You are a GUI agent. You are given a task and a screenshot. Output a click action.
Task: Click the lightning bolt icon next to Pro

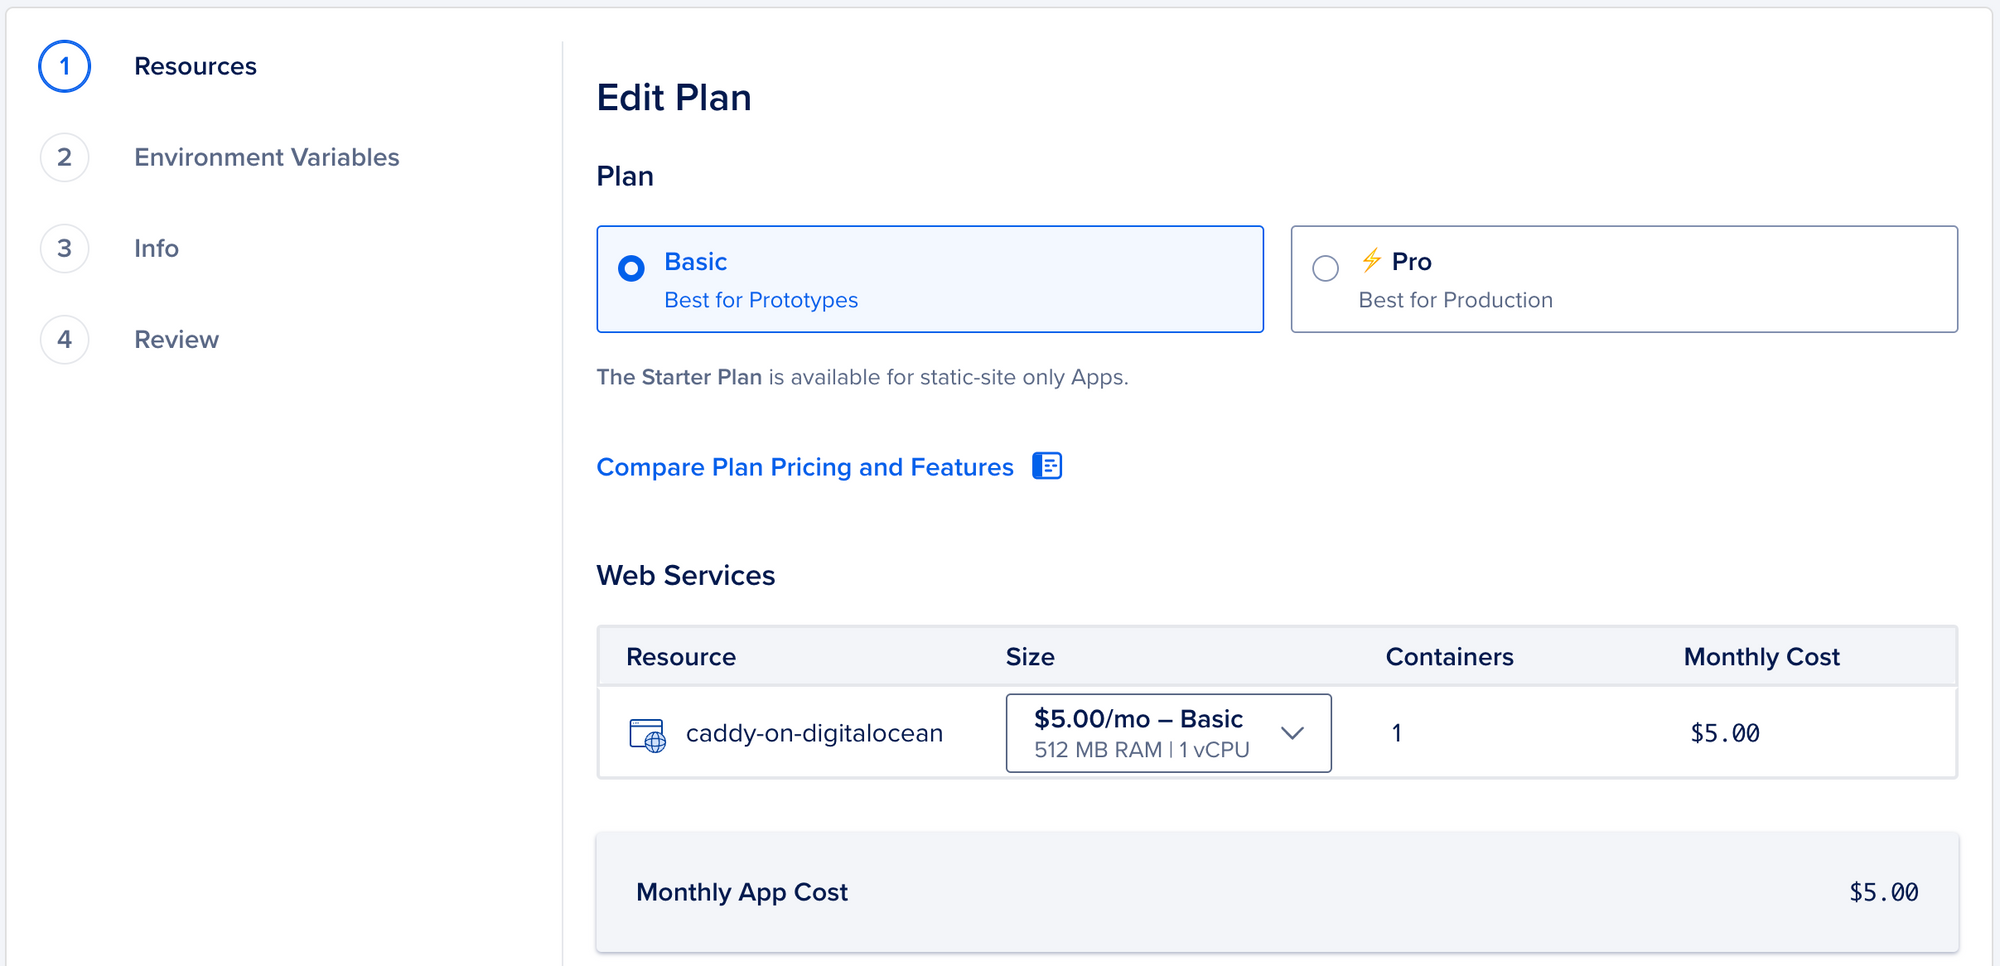(1370, 261)
